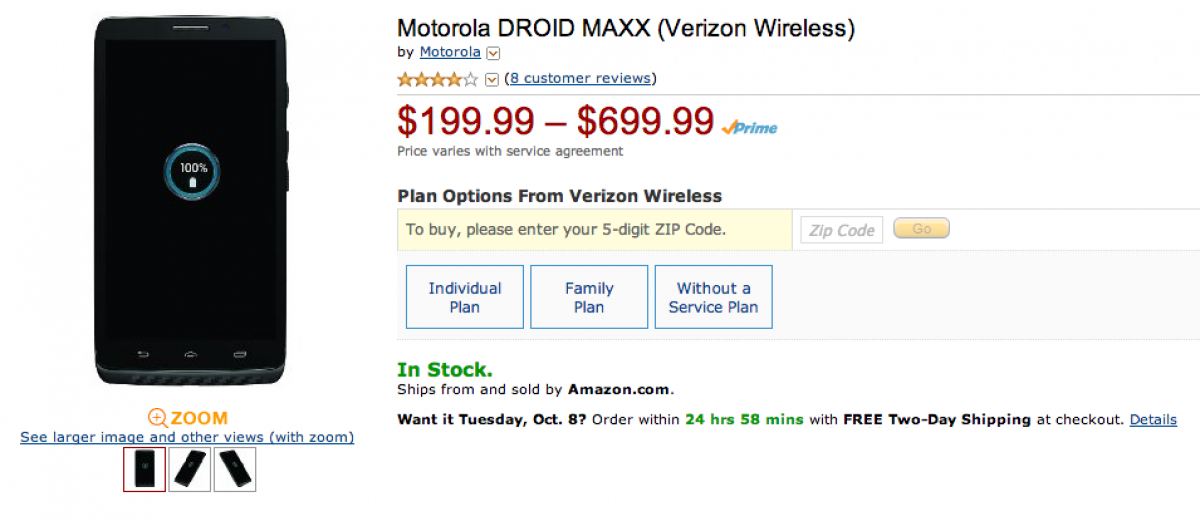Expand the dropdown arrow next to Motorola

point(493,53)
